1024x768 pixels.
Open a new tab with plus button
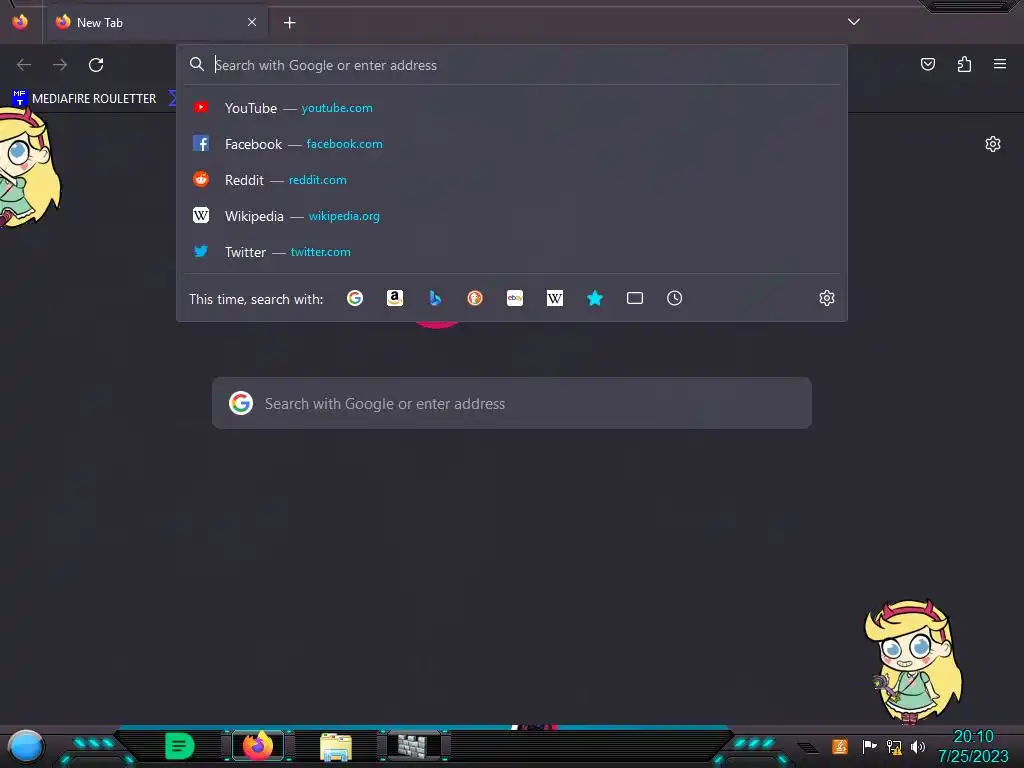[289, 23]
